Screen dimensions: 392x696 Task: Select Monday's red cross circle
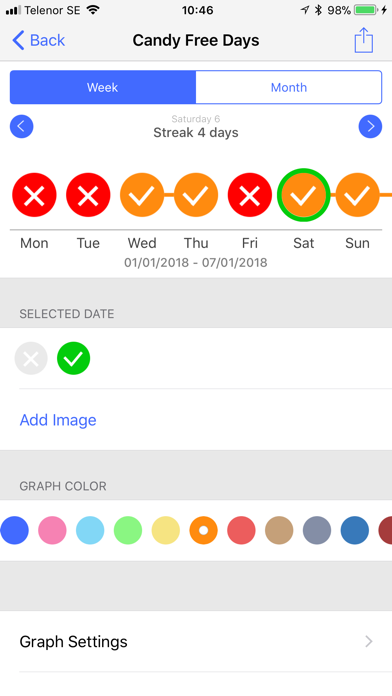34,195
